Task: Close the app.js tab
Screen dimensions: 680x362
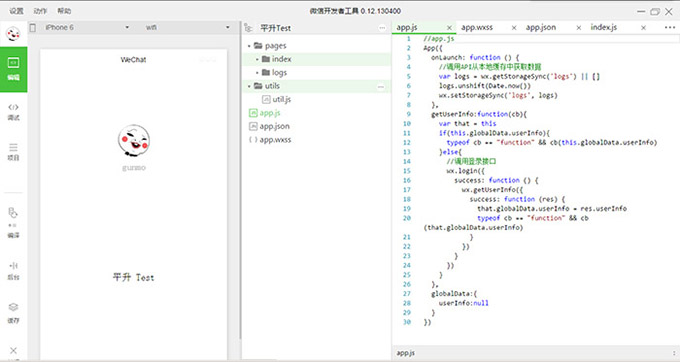Action: tap(449, 28)
